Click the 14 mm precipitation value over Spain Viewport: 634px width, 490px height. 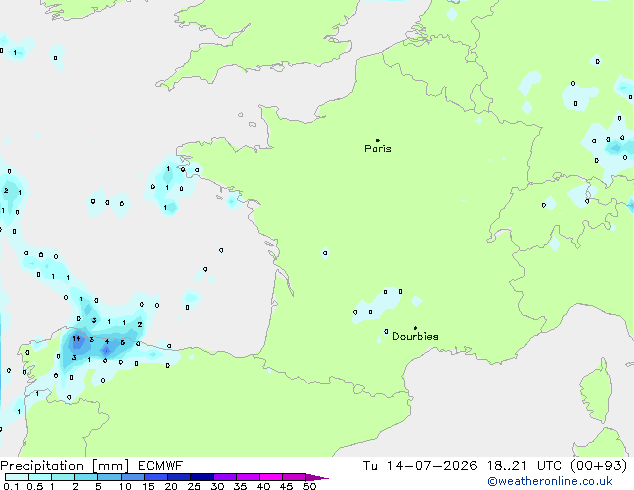coord(76,338)
